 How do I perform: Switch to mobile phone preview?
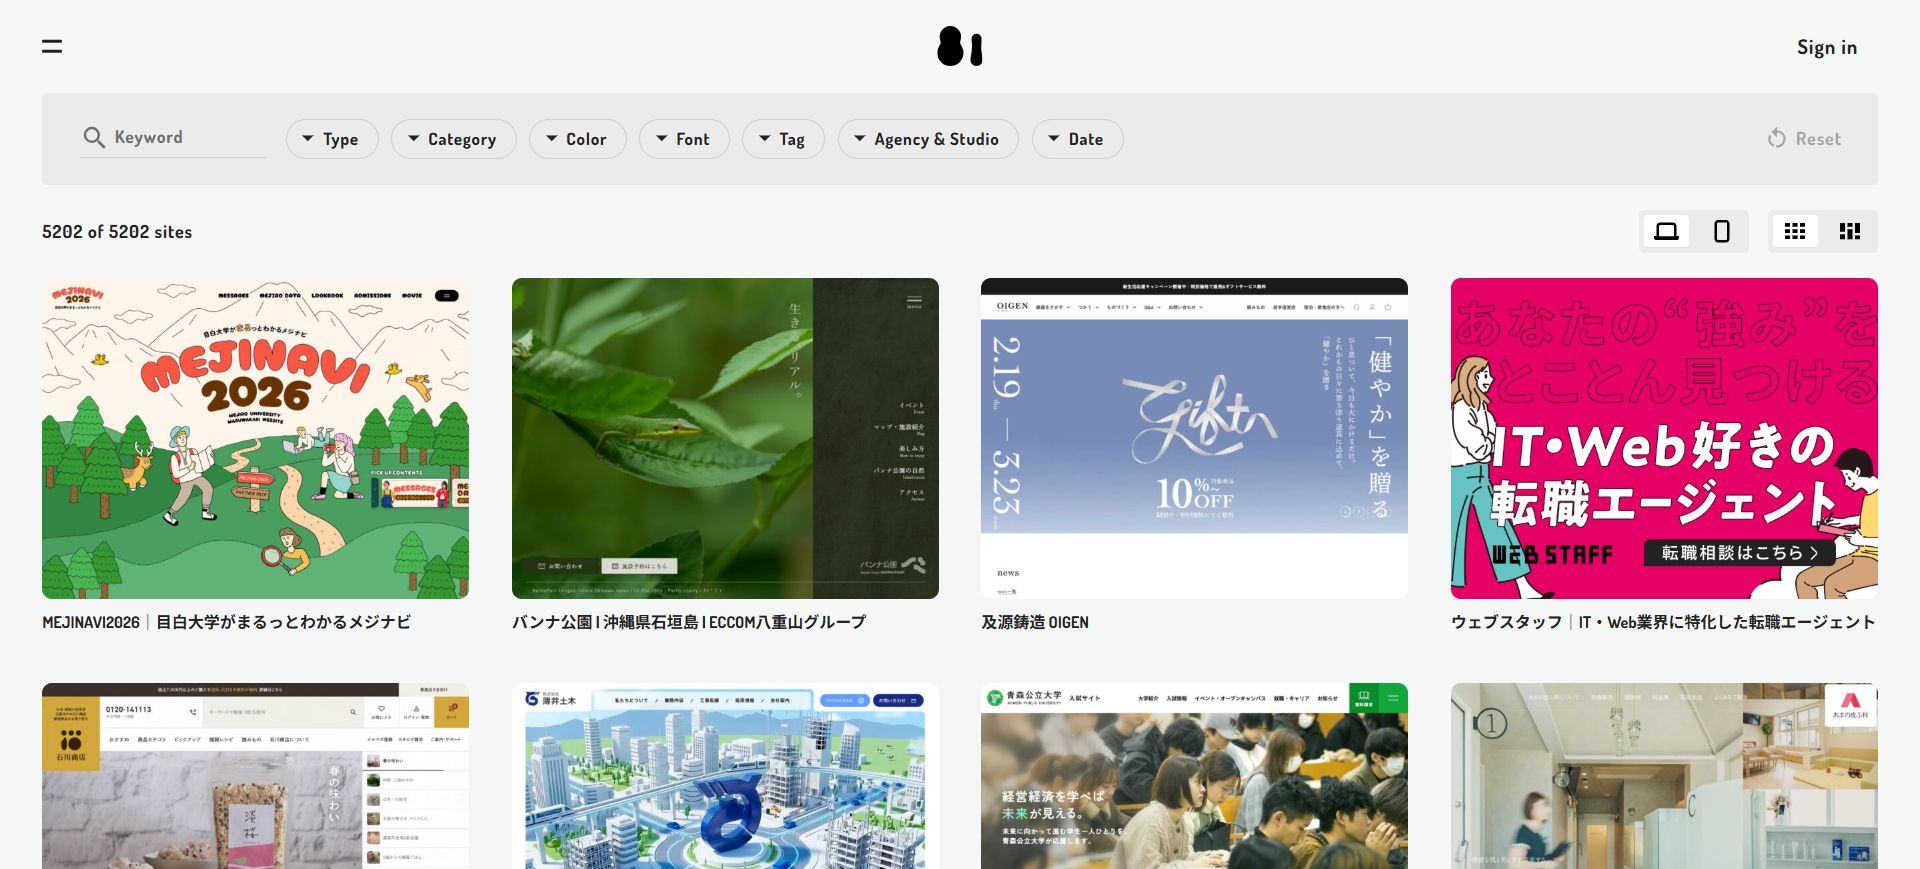(1721, 232)
